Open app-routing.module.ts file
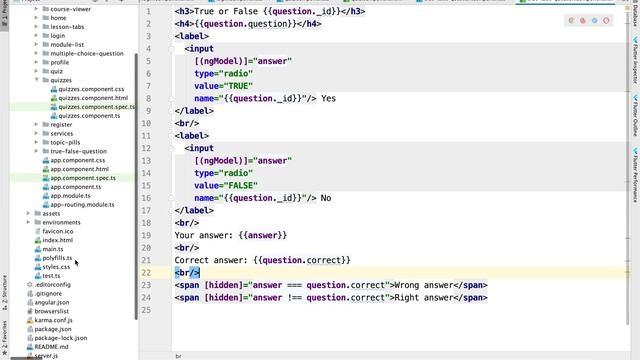The image size is (640, 360). pyautogui.click(x=82, y=204)
